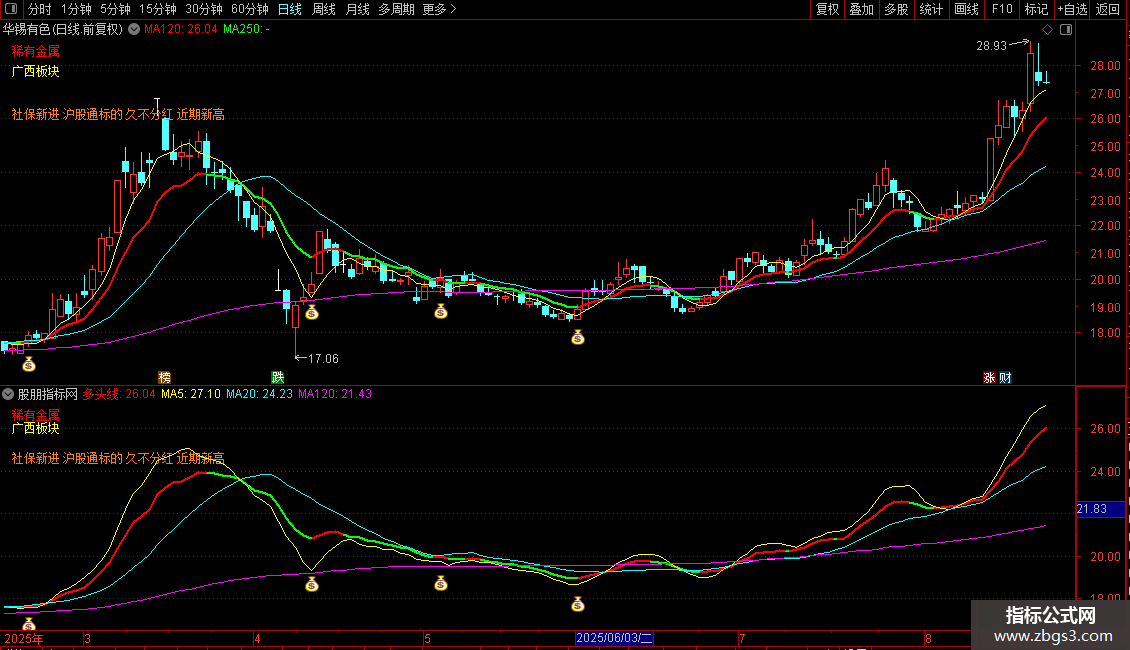1130x650 pixels.
Task: Click the MA5: 27.10 indicator value
Action: click(191, 394)
